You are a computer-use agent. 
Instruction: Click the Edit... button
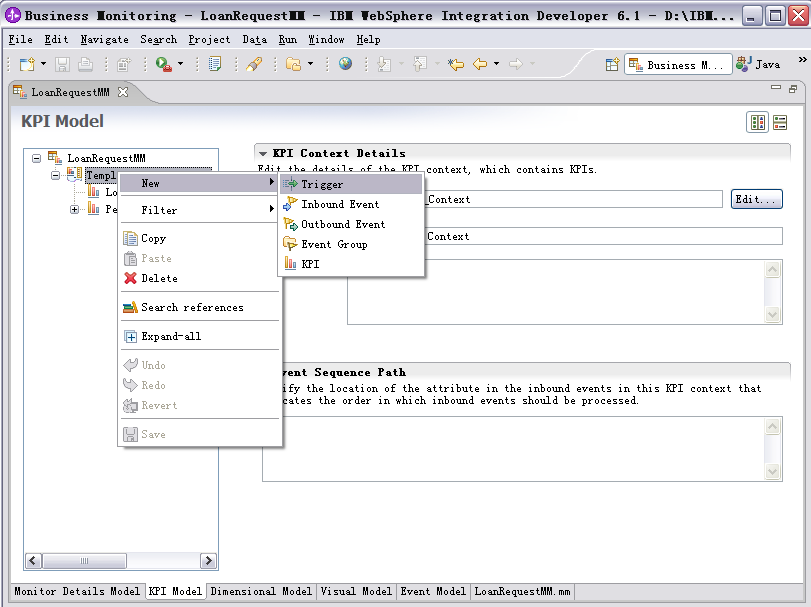756,199
